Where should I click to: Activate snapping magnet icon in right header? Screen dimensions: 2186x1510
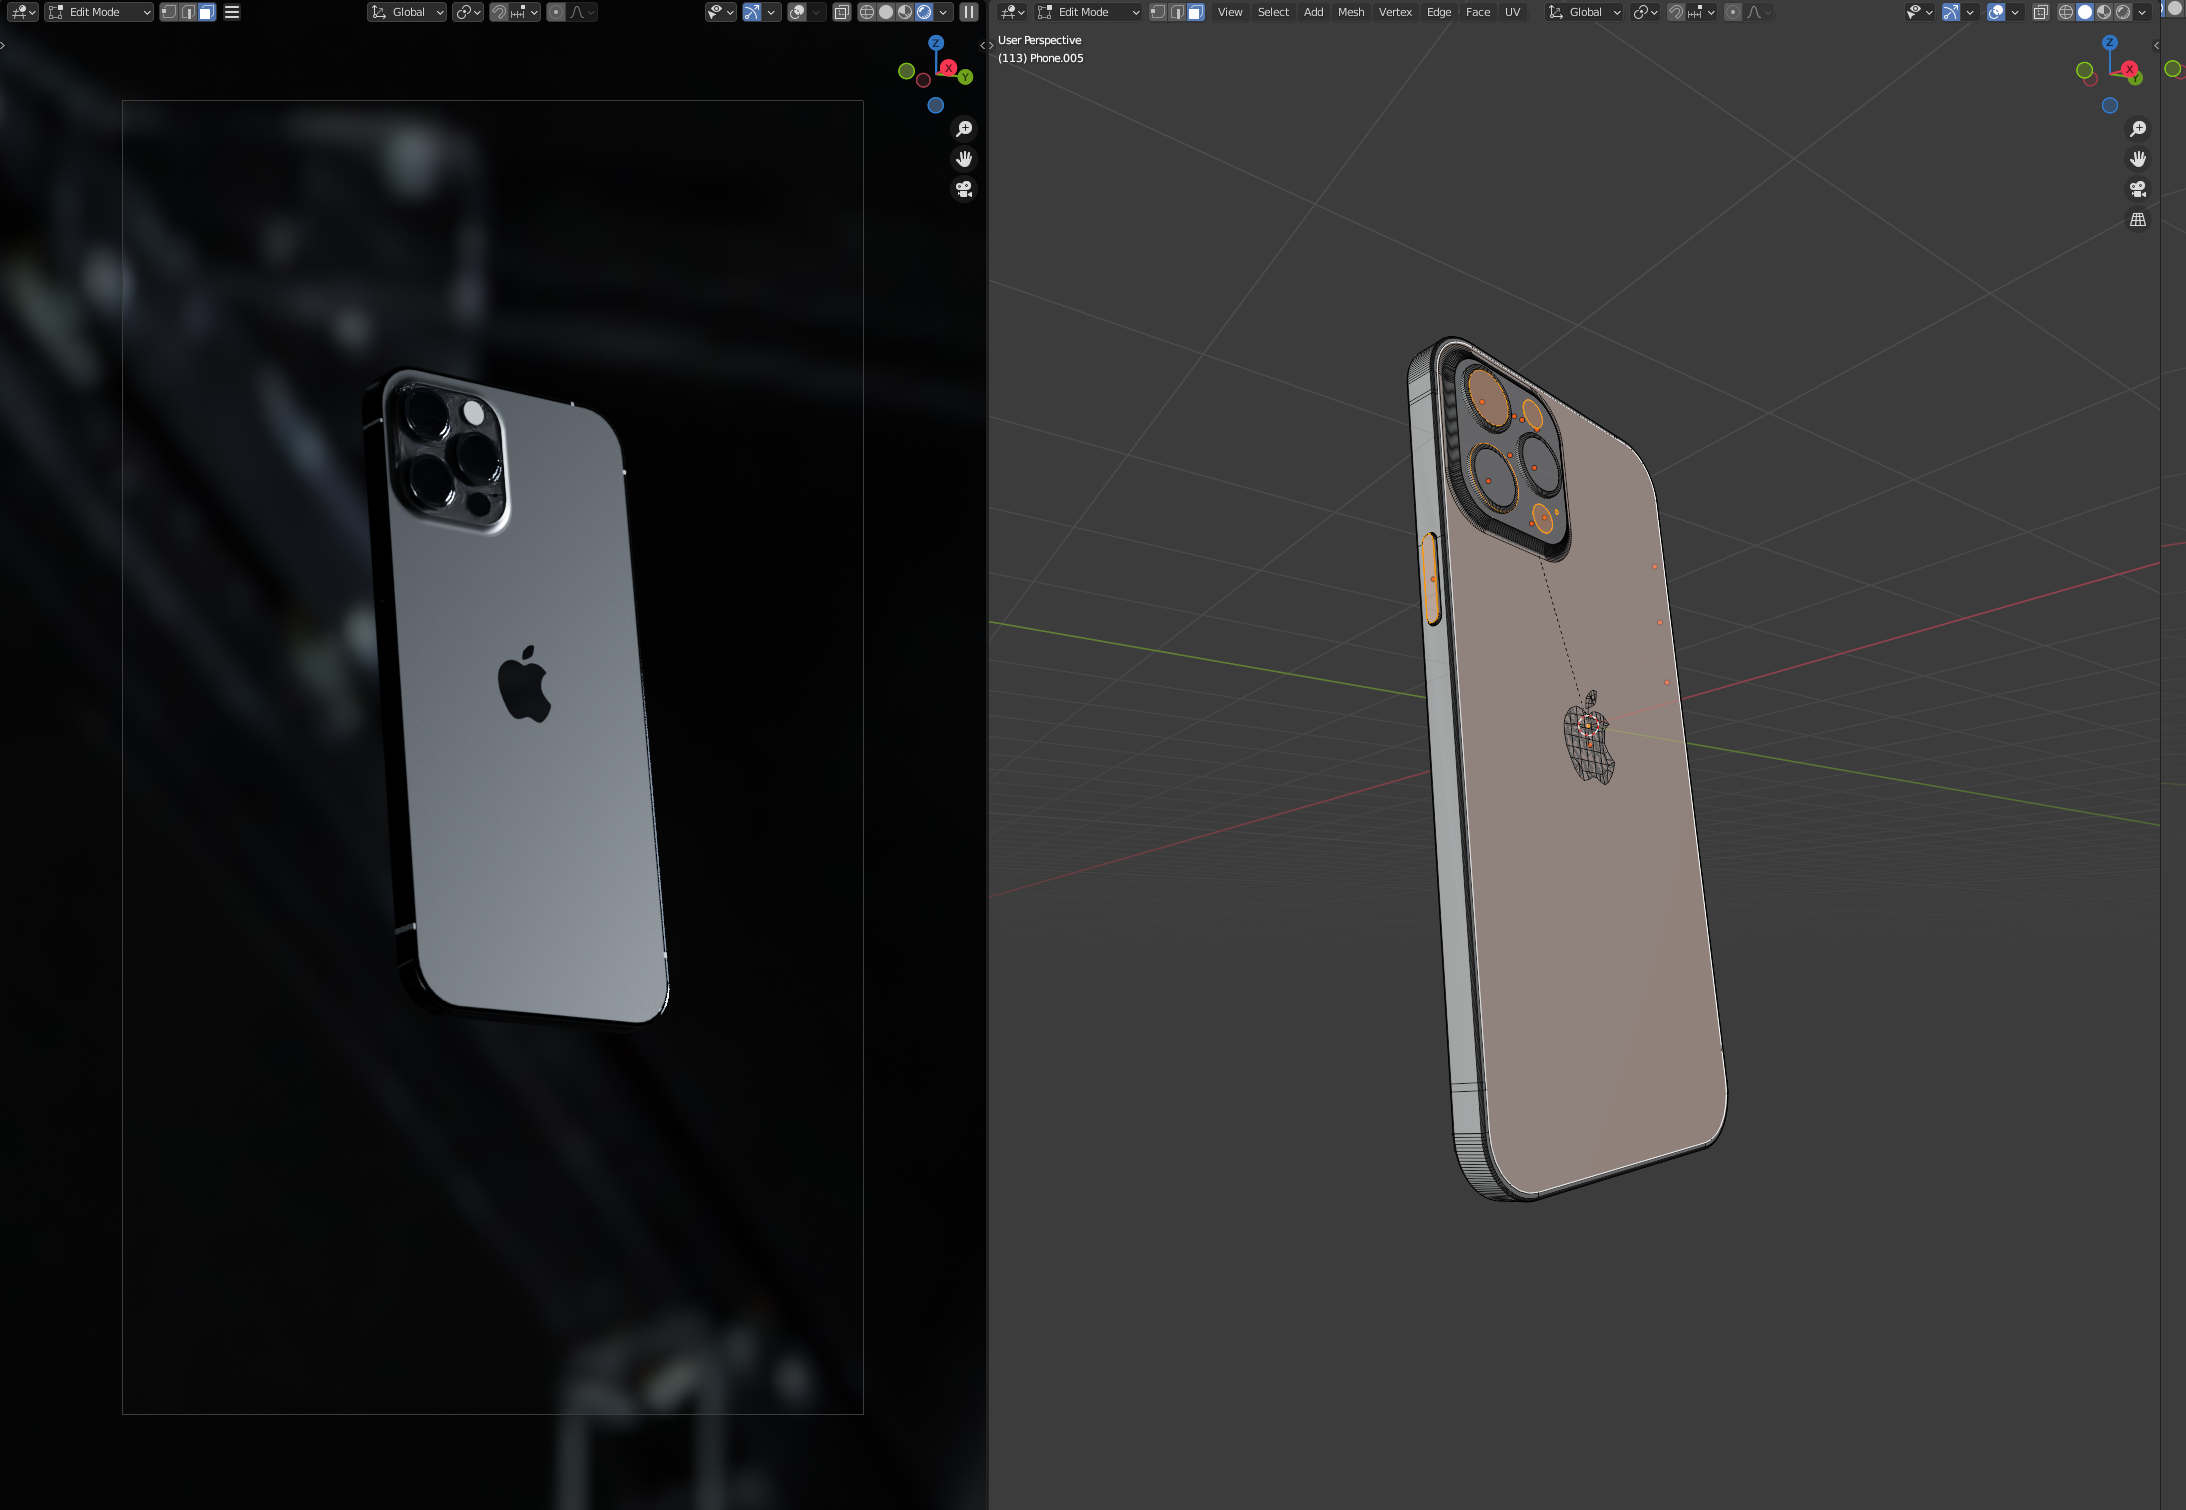click(x=1677, y=12)
